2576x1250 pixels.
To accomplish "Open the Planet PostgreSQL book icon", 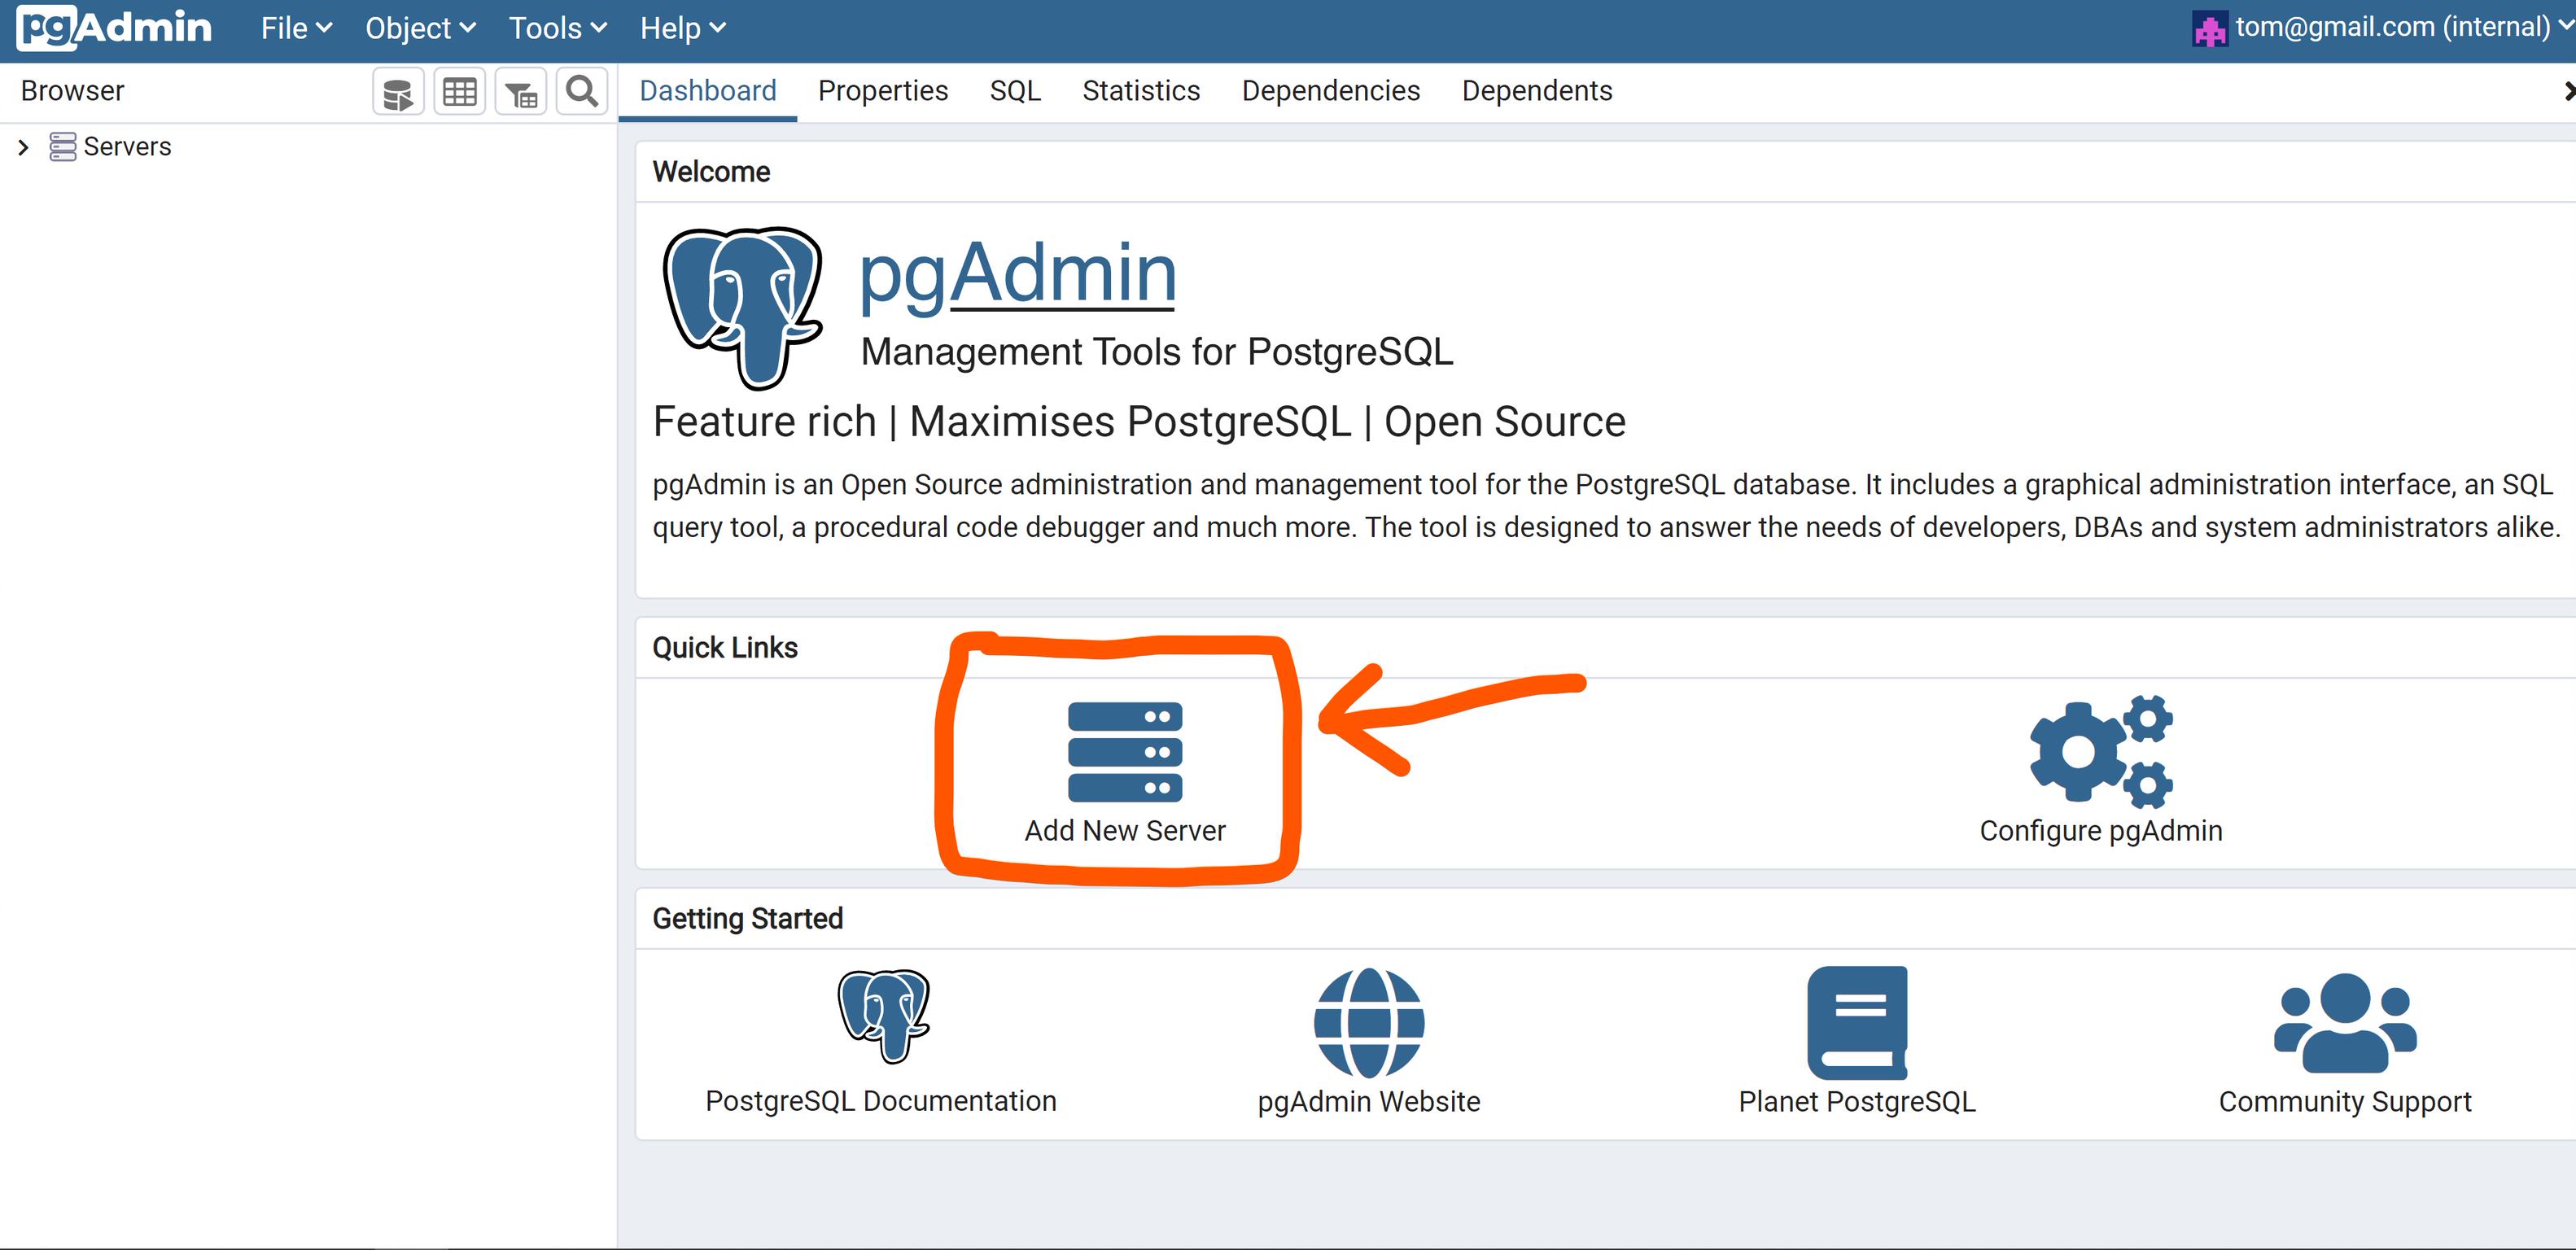I will tap(1857, 1022).
